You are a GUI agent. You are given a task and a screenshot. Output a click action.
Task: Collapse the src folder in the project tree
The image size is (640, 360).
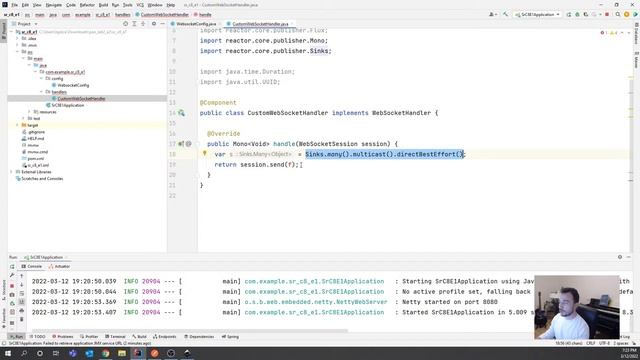click(18, 52)
